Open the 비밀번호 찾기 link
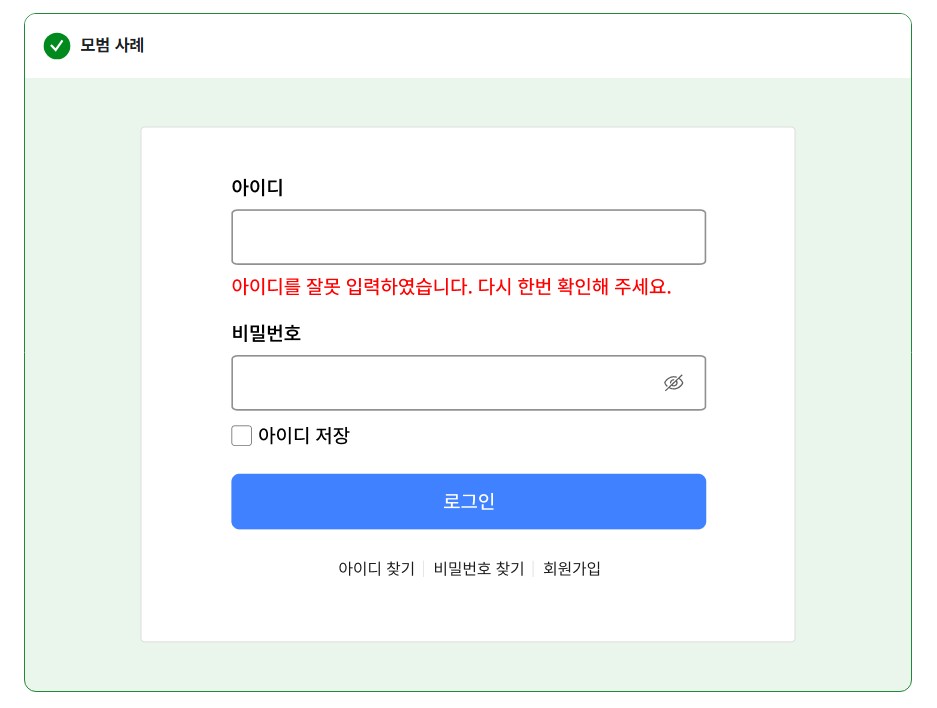 [x=479, y=569]
